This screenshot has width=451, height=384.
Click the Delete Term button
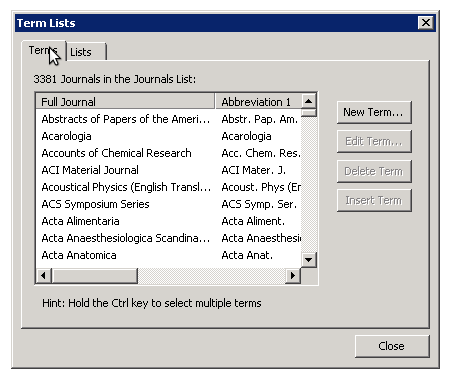(x=374, y=171)
